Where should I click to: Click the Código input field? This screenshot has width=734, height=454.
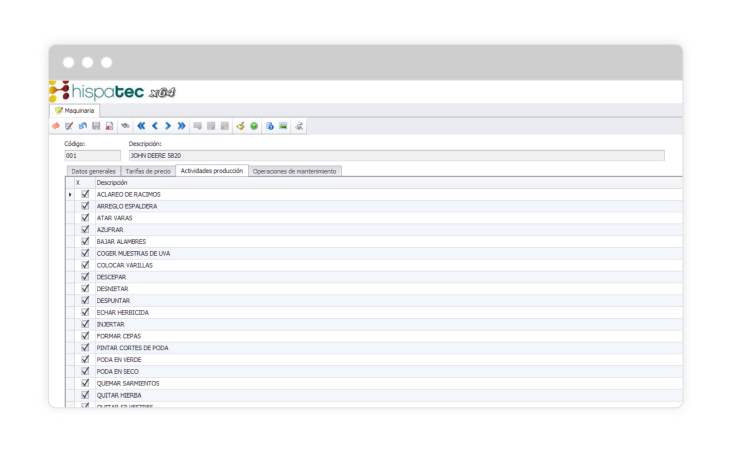point(92,156)
